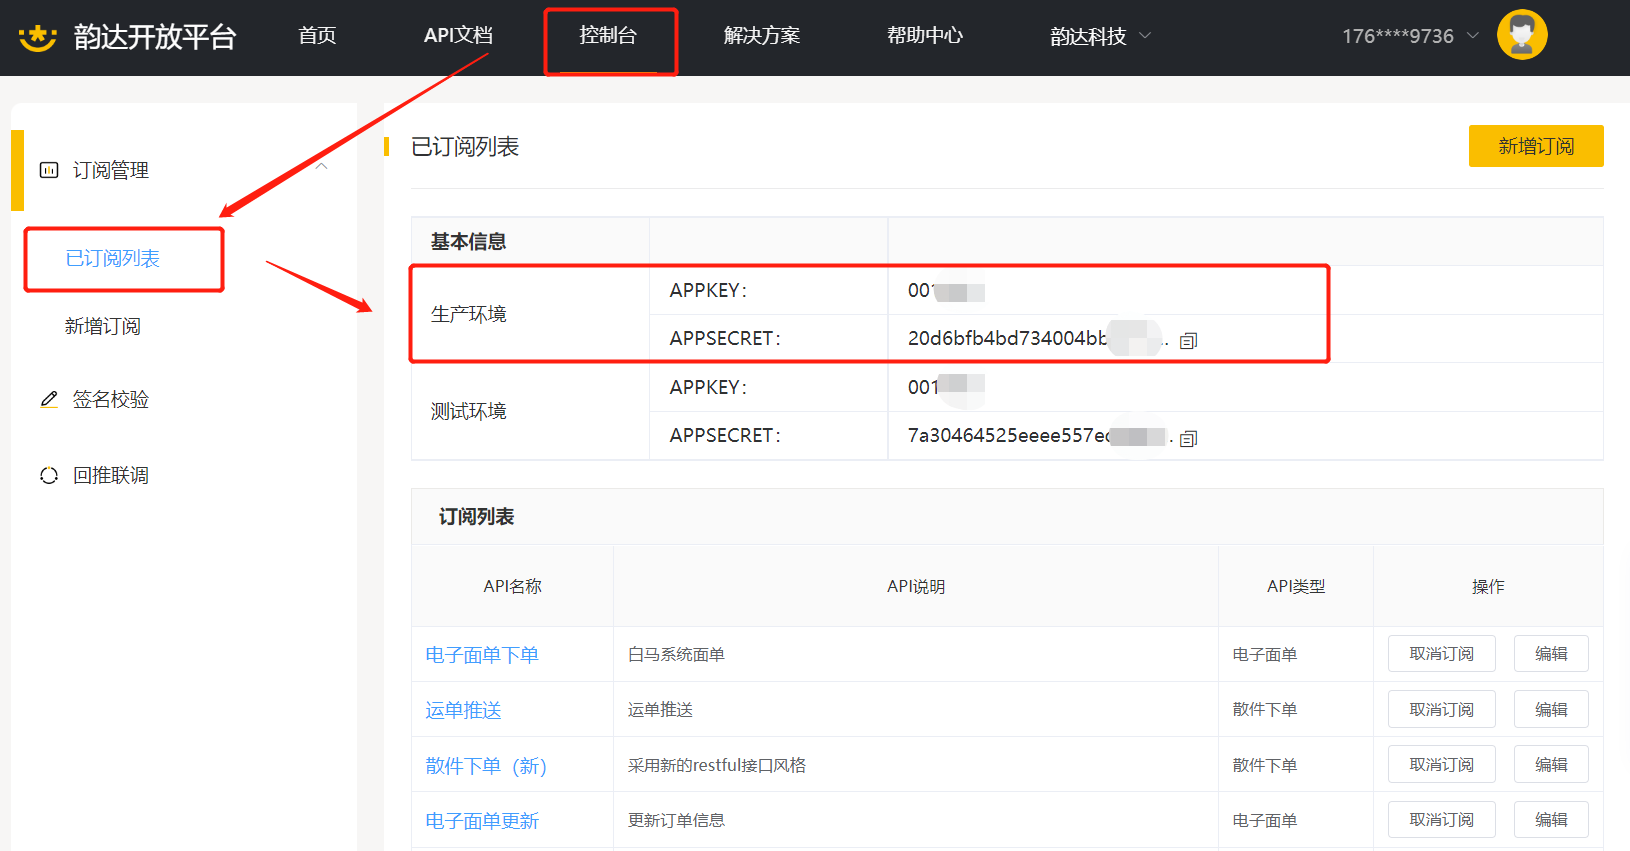Click 编辑 in the 运单推送 row
Screen dimensions: 1630x851
(x=1551, y=709)
